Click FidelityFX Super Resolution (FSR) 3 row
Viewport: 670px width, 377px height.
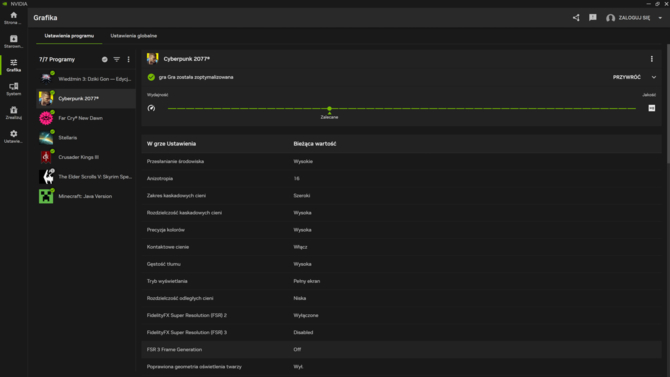pos(401,332)
